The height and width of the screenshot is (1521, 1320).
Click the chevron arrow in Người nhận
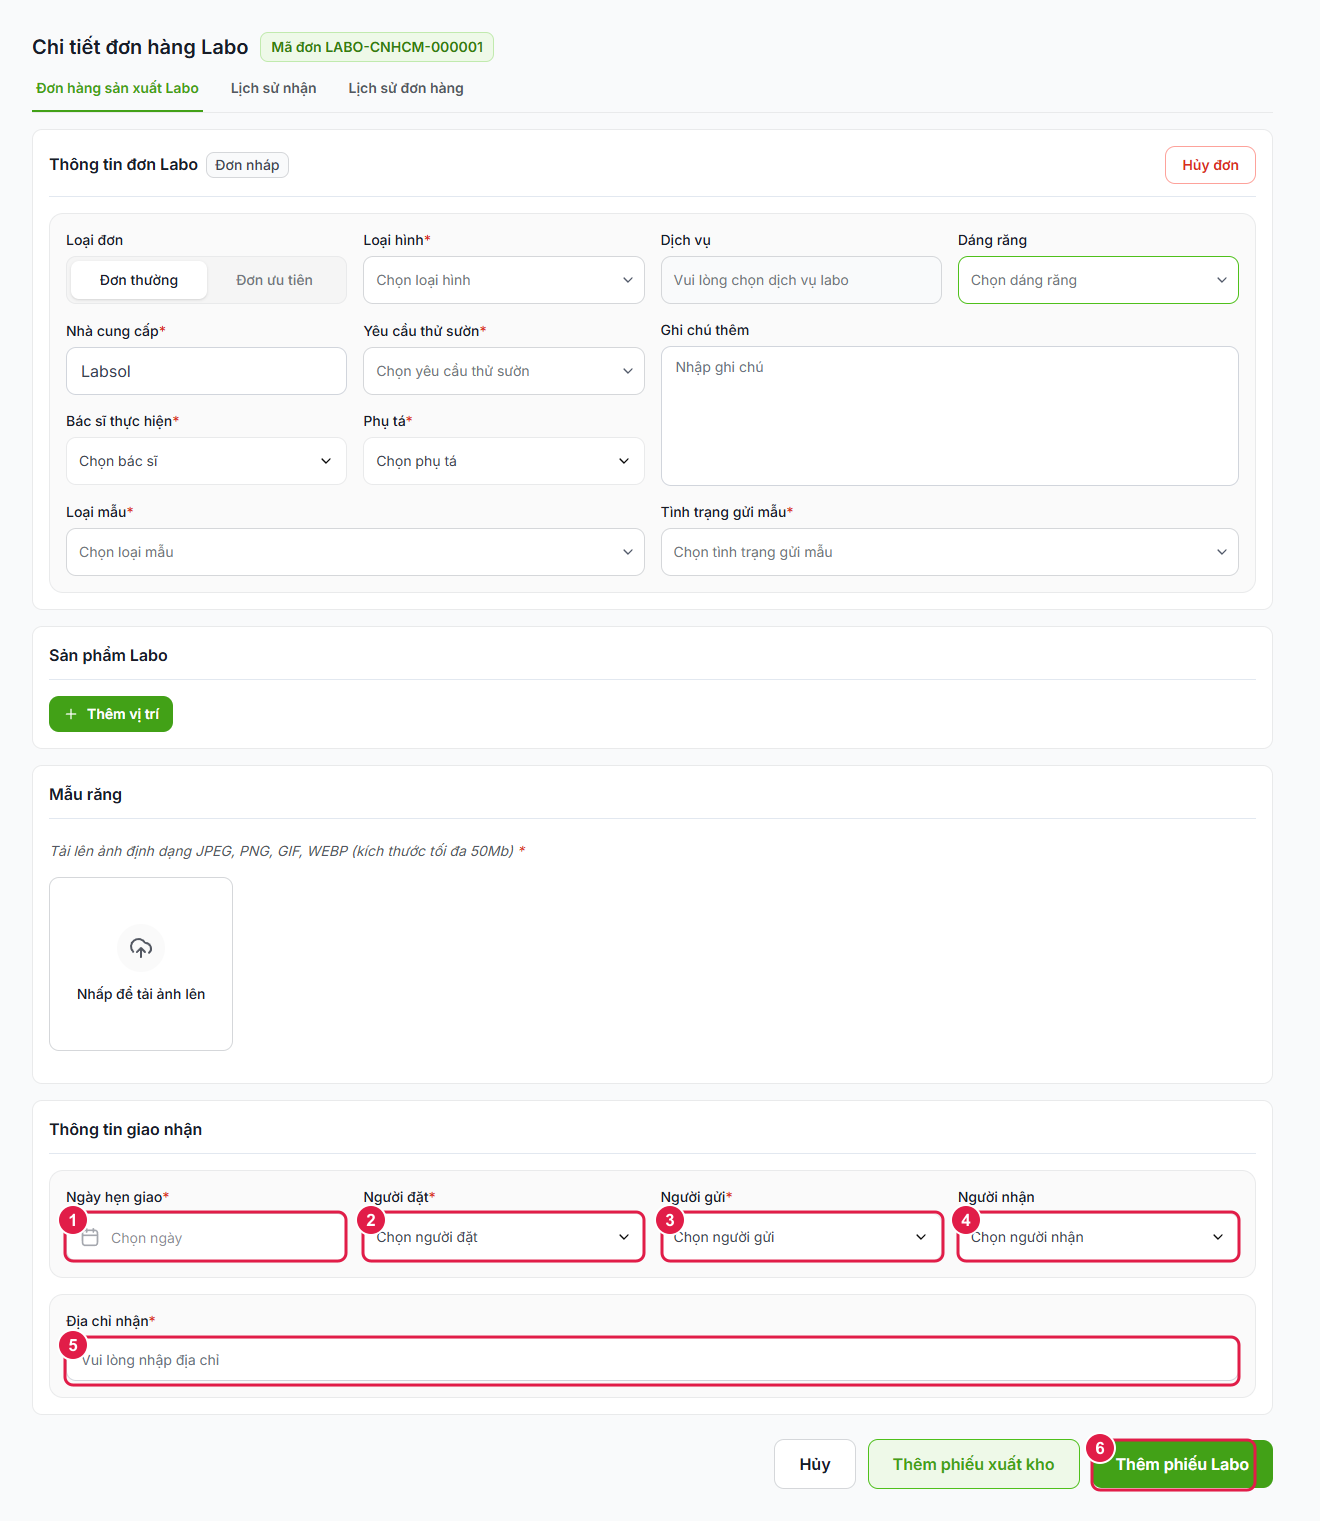point(1218,1237)
